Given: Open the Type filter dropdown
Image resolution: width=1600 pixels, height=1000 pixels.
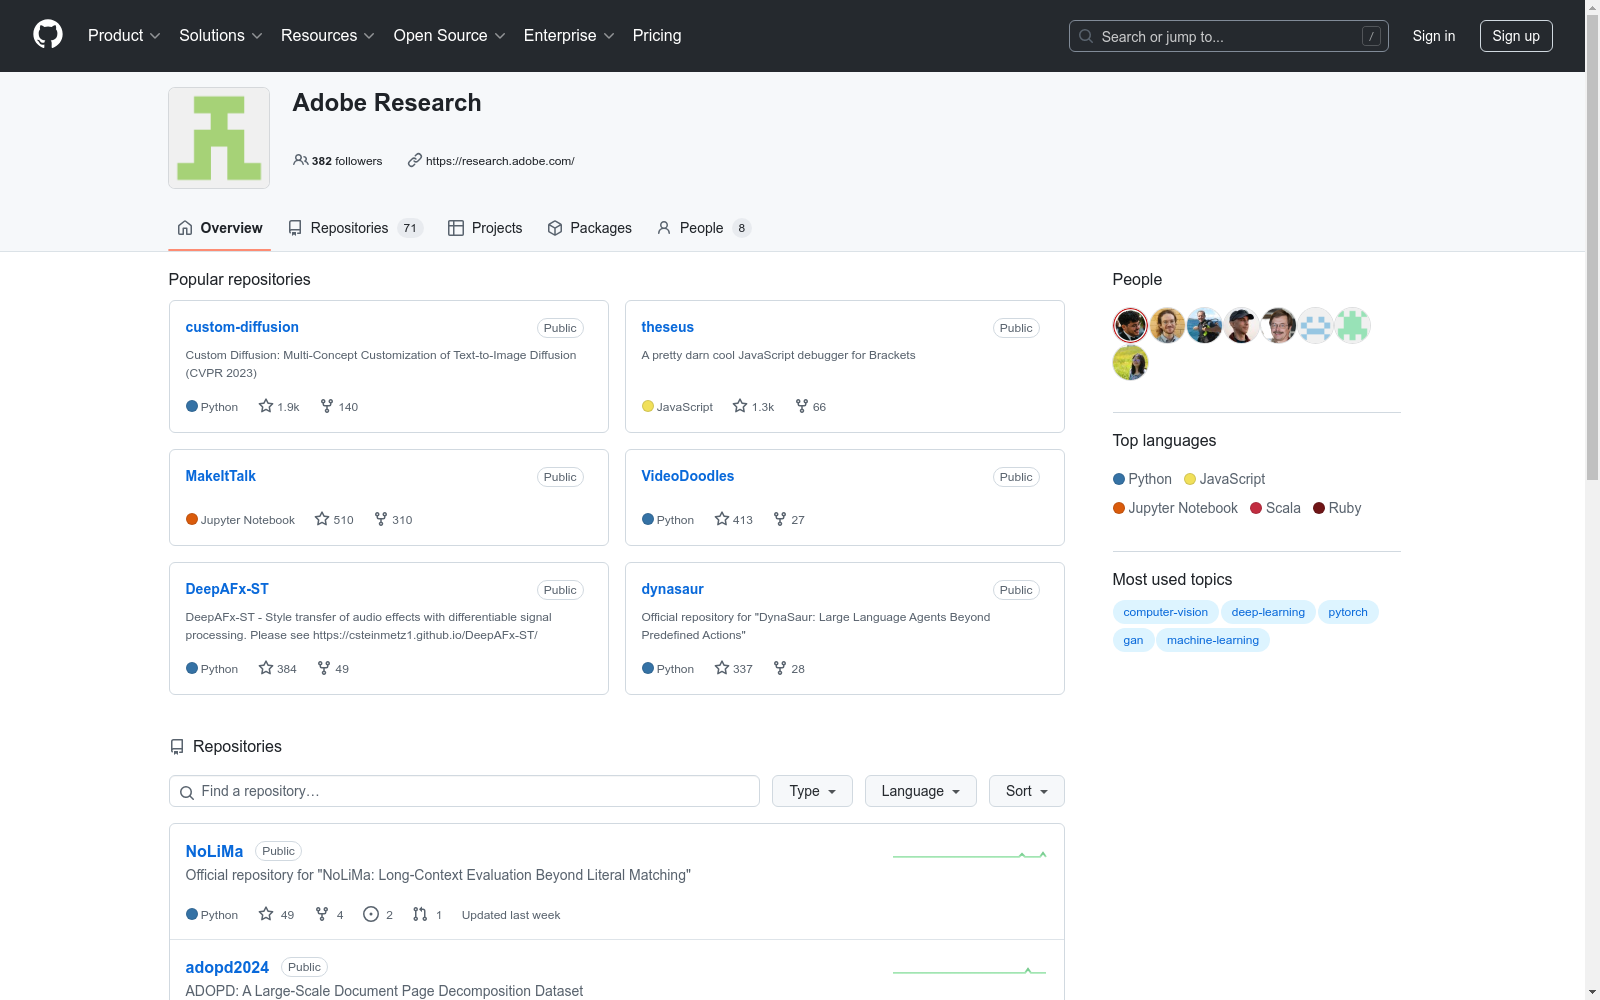Looking at the screenshot, I should (812, 791).
